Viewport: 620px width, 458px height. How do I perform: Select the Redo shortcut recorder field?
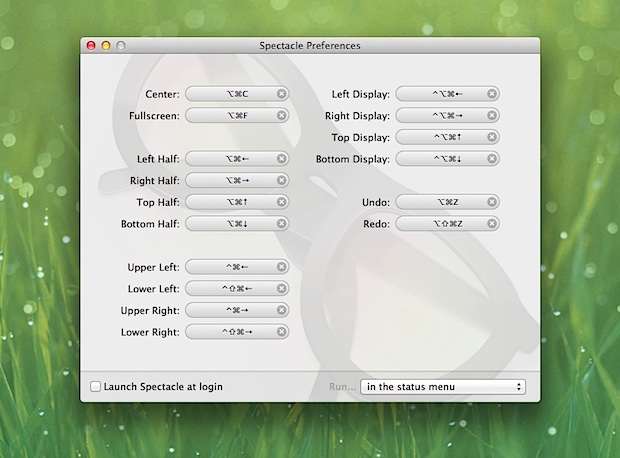coord(448,224)
